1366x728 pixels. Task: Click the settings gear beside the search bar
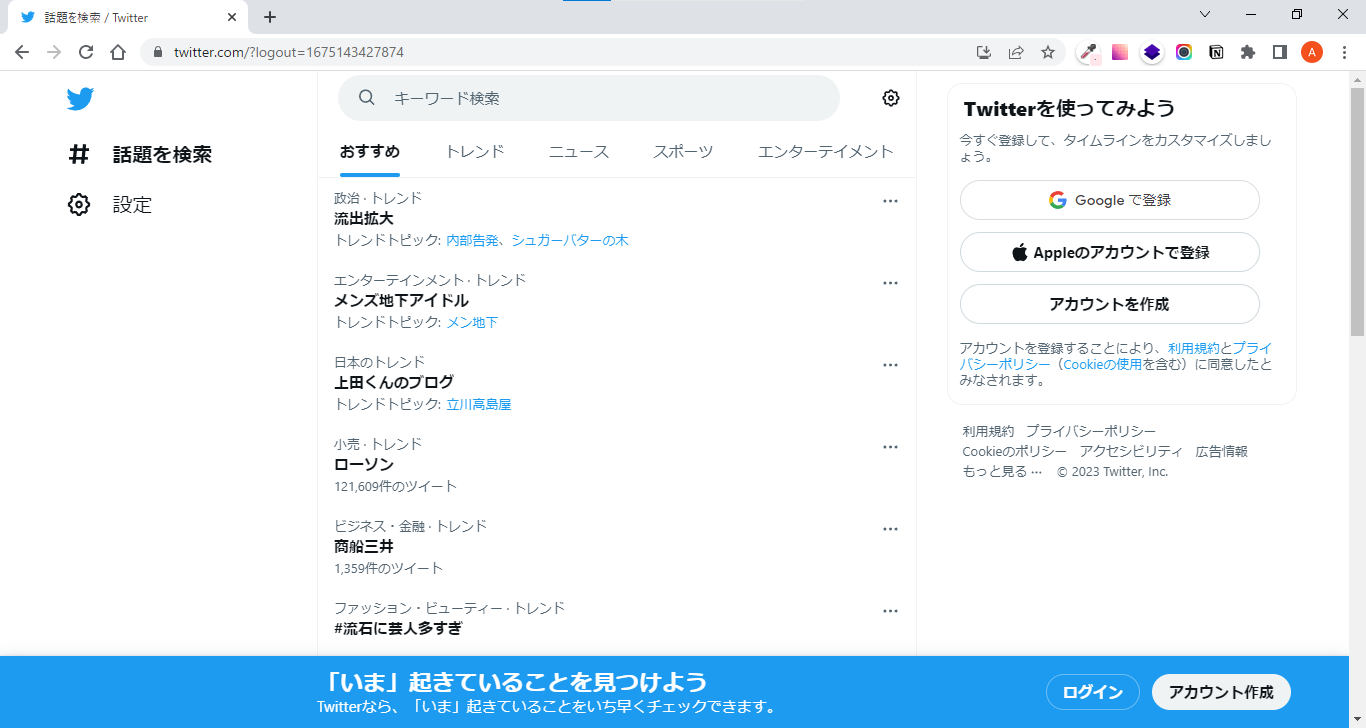coord(890,97)
